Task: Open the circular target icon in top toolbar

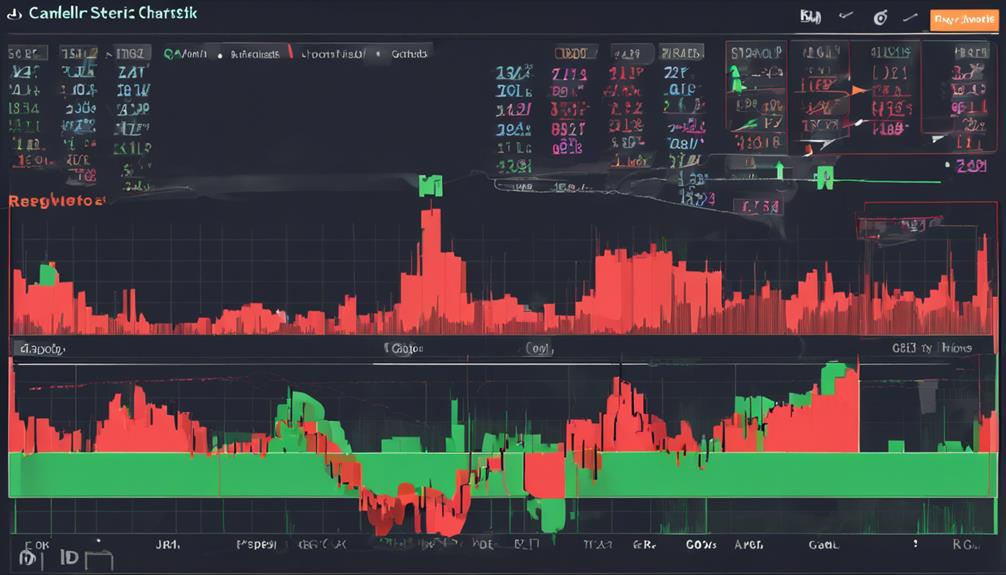Action: pos(880,18)
